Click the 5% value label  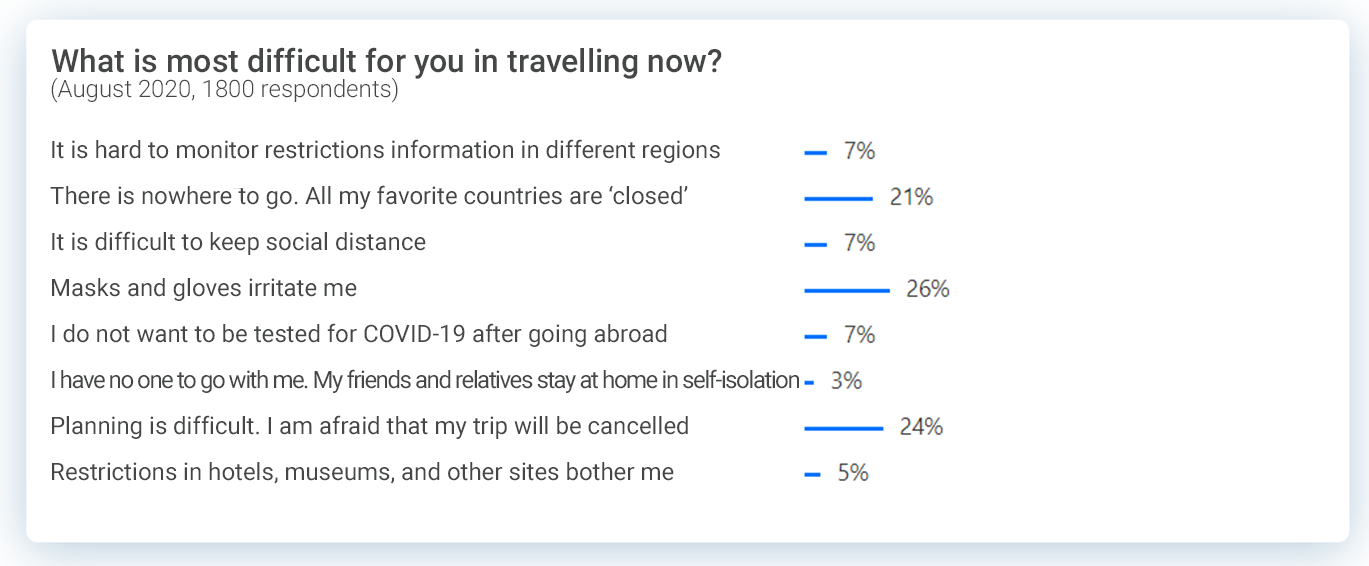pos(853,474)
